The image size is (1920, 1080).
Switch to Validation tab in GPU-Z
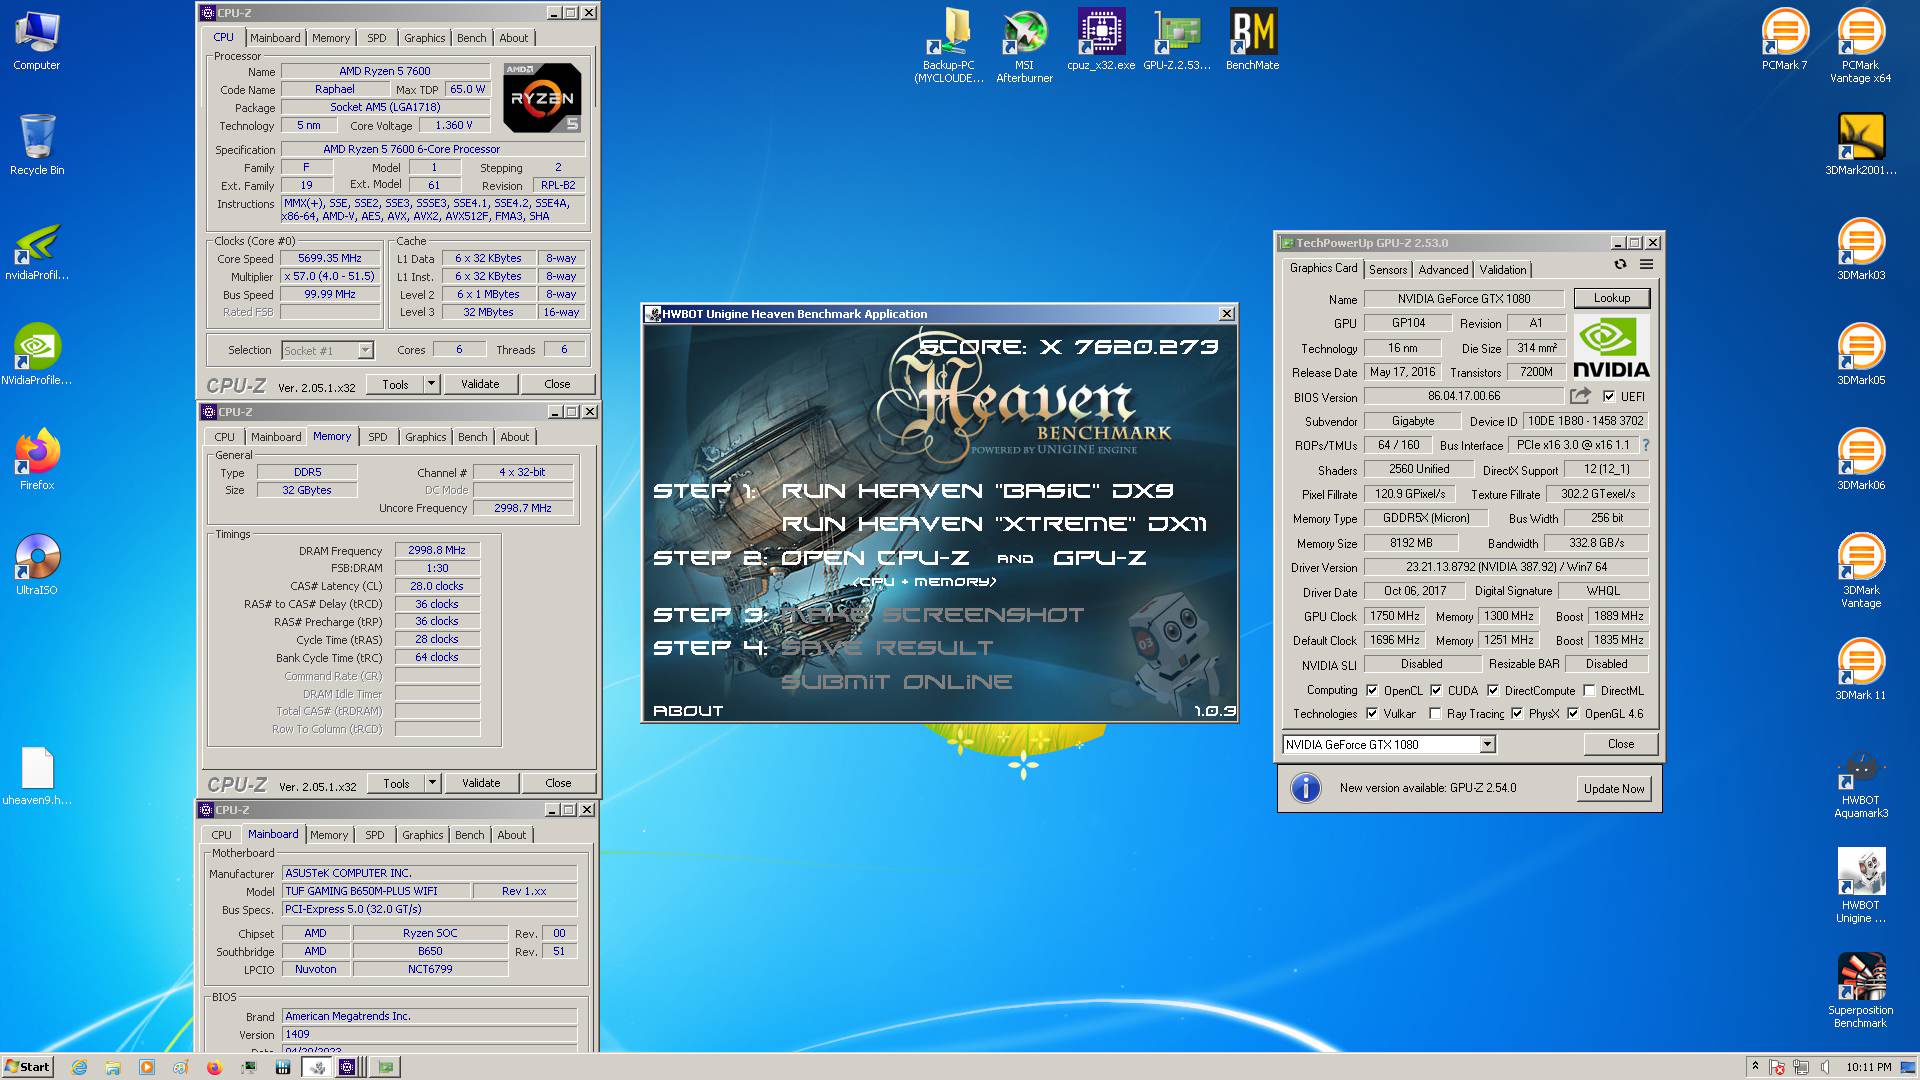point(1503,269)
